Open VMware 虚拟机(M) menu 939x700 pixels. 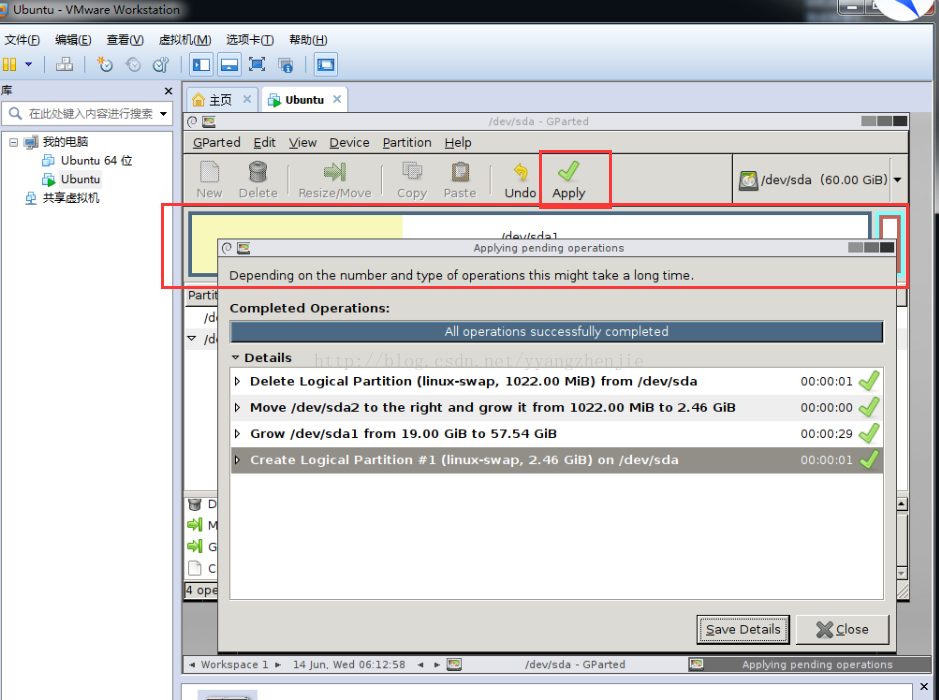tap(185, 40)
